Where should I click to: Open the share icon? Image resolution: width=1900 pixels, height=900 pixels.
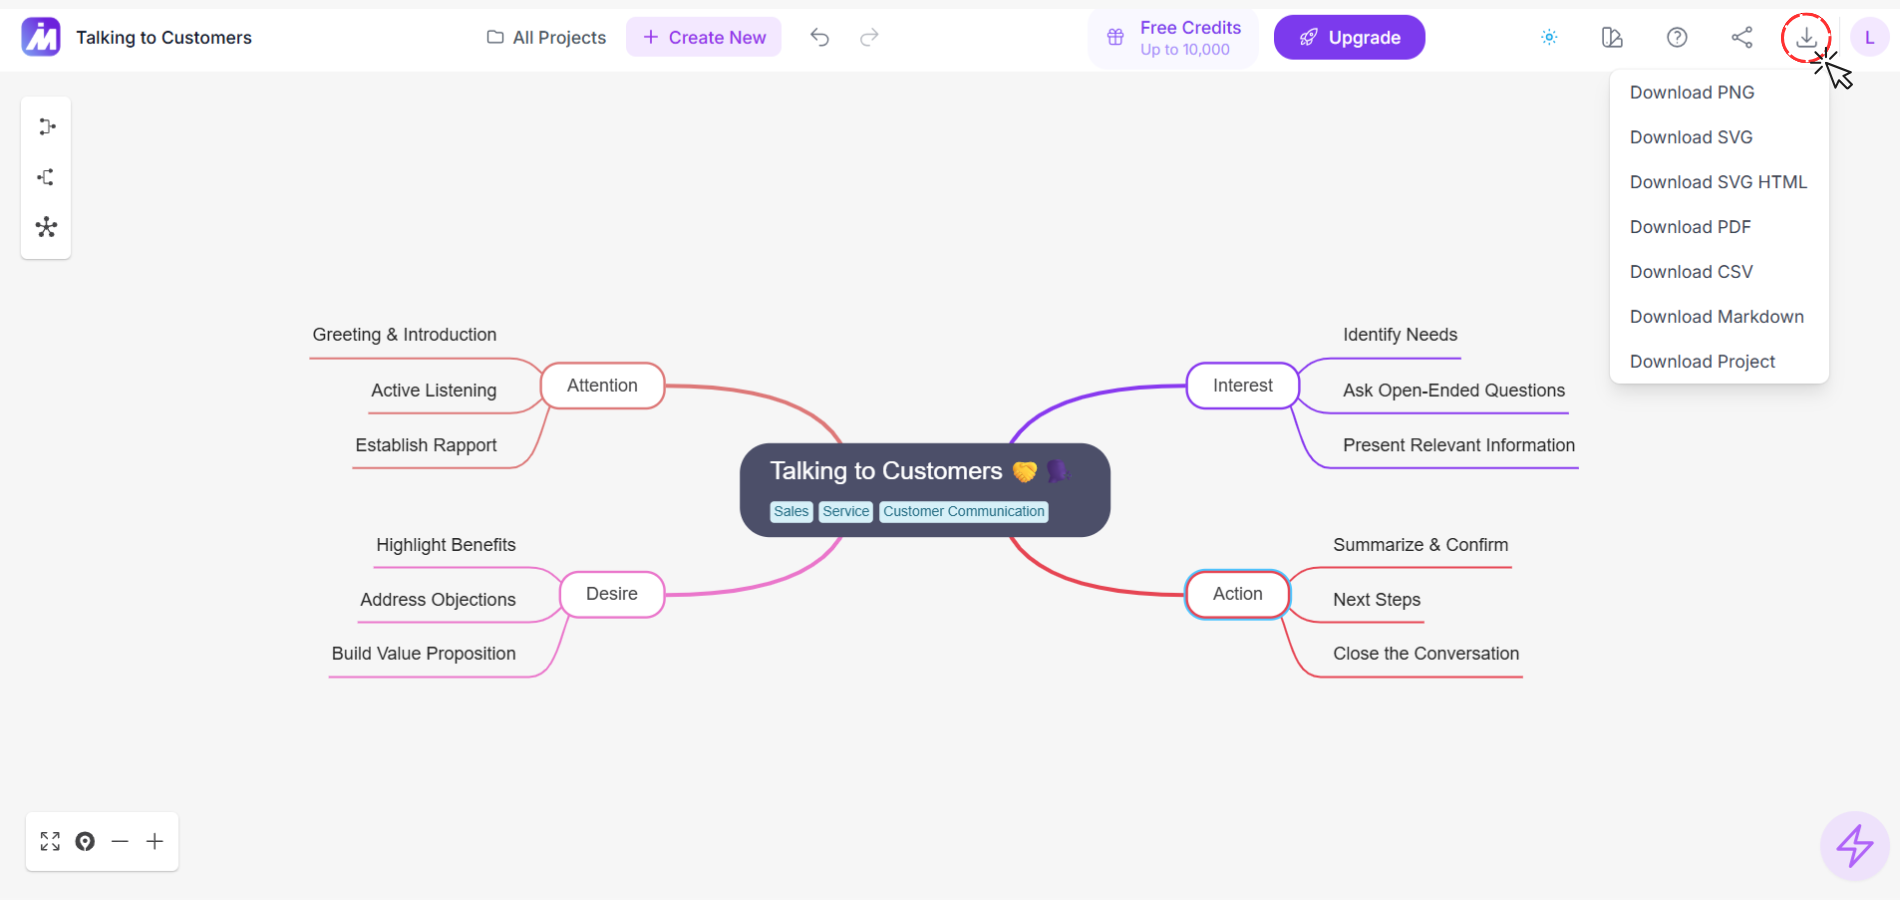point(1742,38)
